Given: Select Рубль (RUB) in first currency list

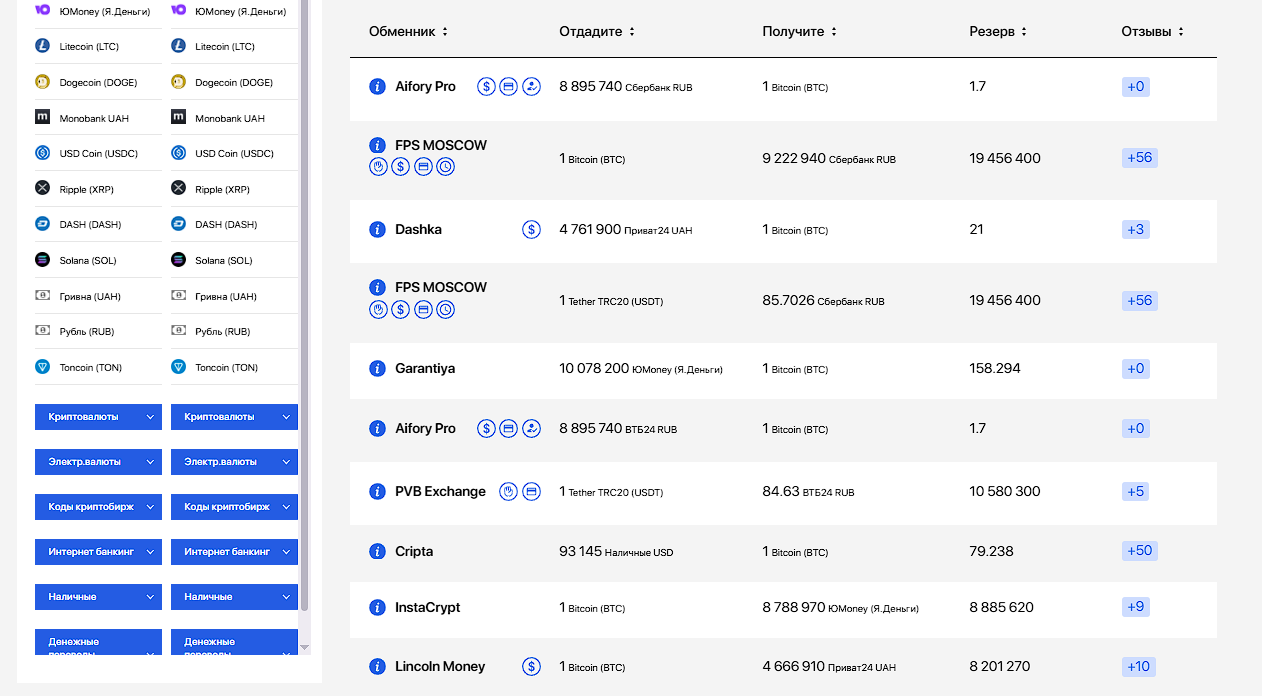Looking at the screenshot, I should click(85, 331).
